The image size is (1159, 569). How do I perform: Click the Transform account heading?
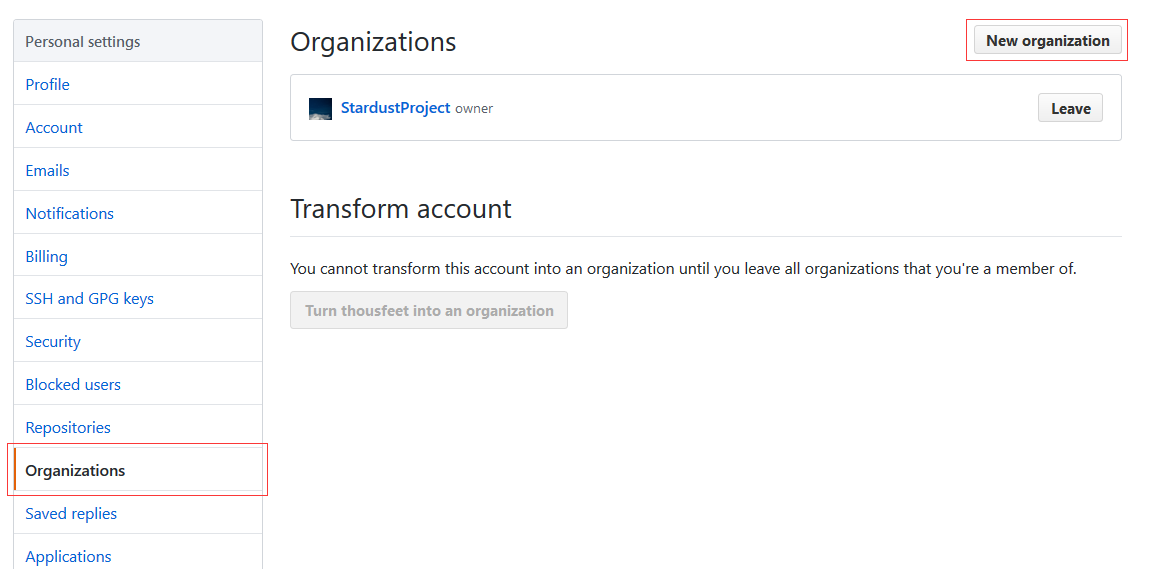click(400, 208)
